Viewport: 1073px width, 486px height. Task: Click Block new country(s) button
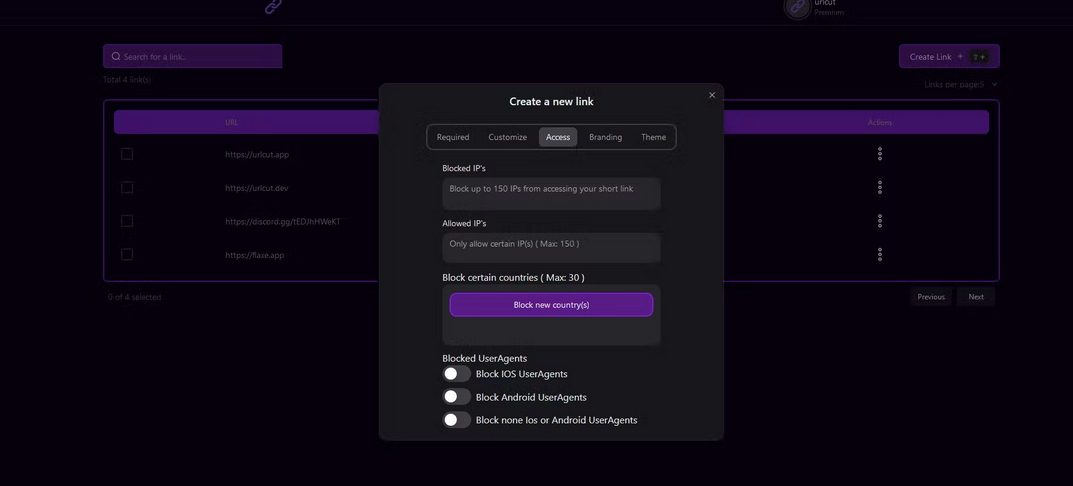[552, 305]
